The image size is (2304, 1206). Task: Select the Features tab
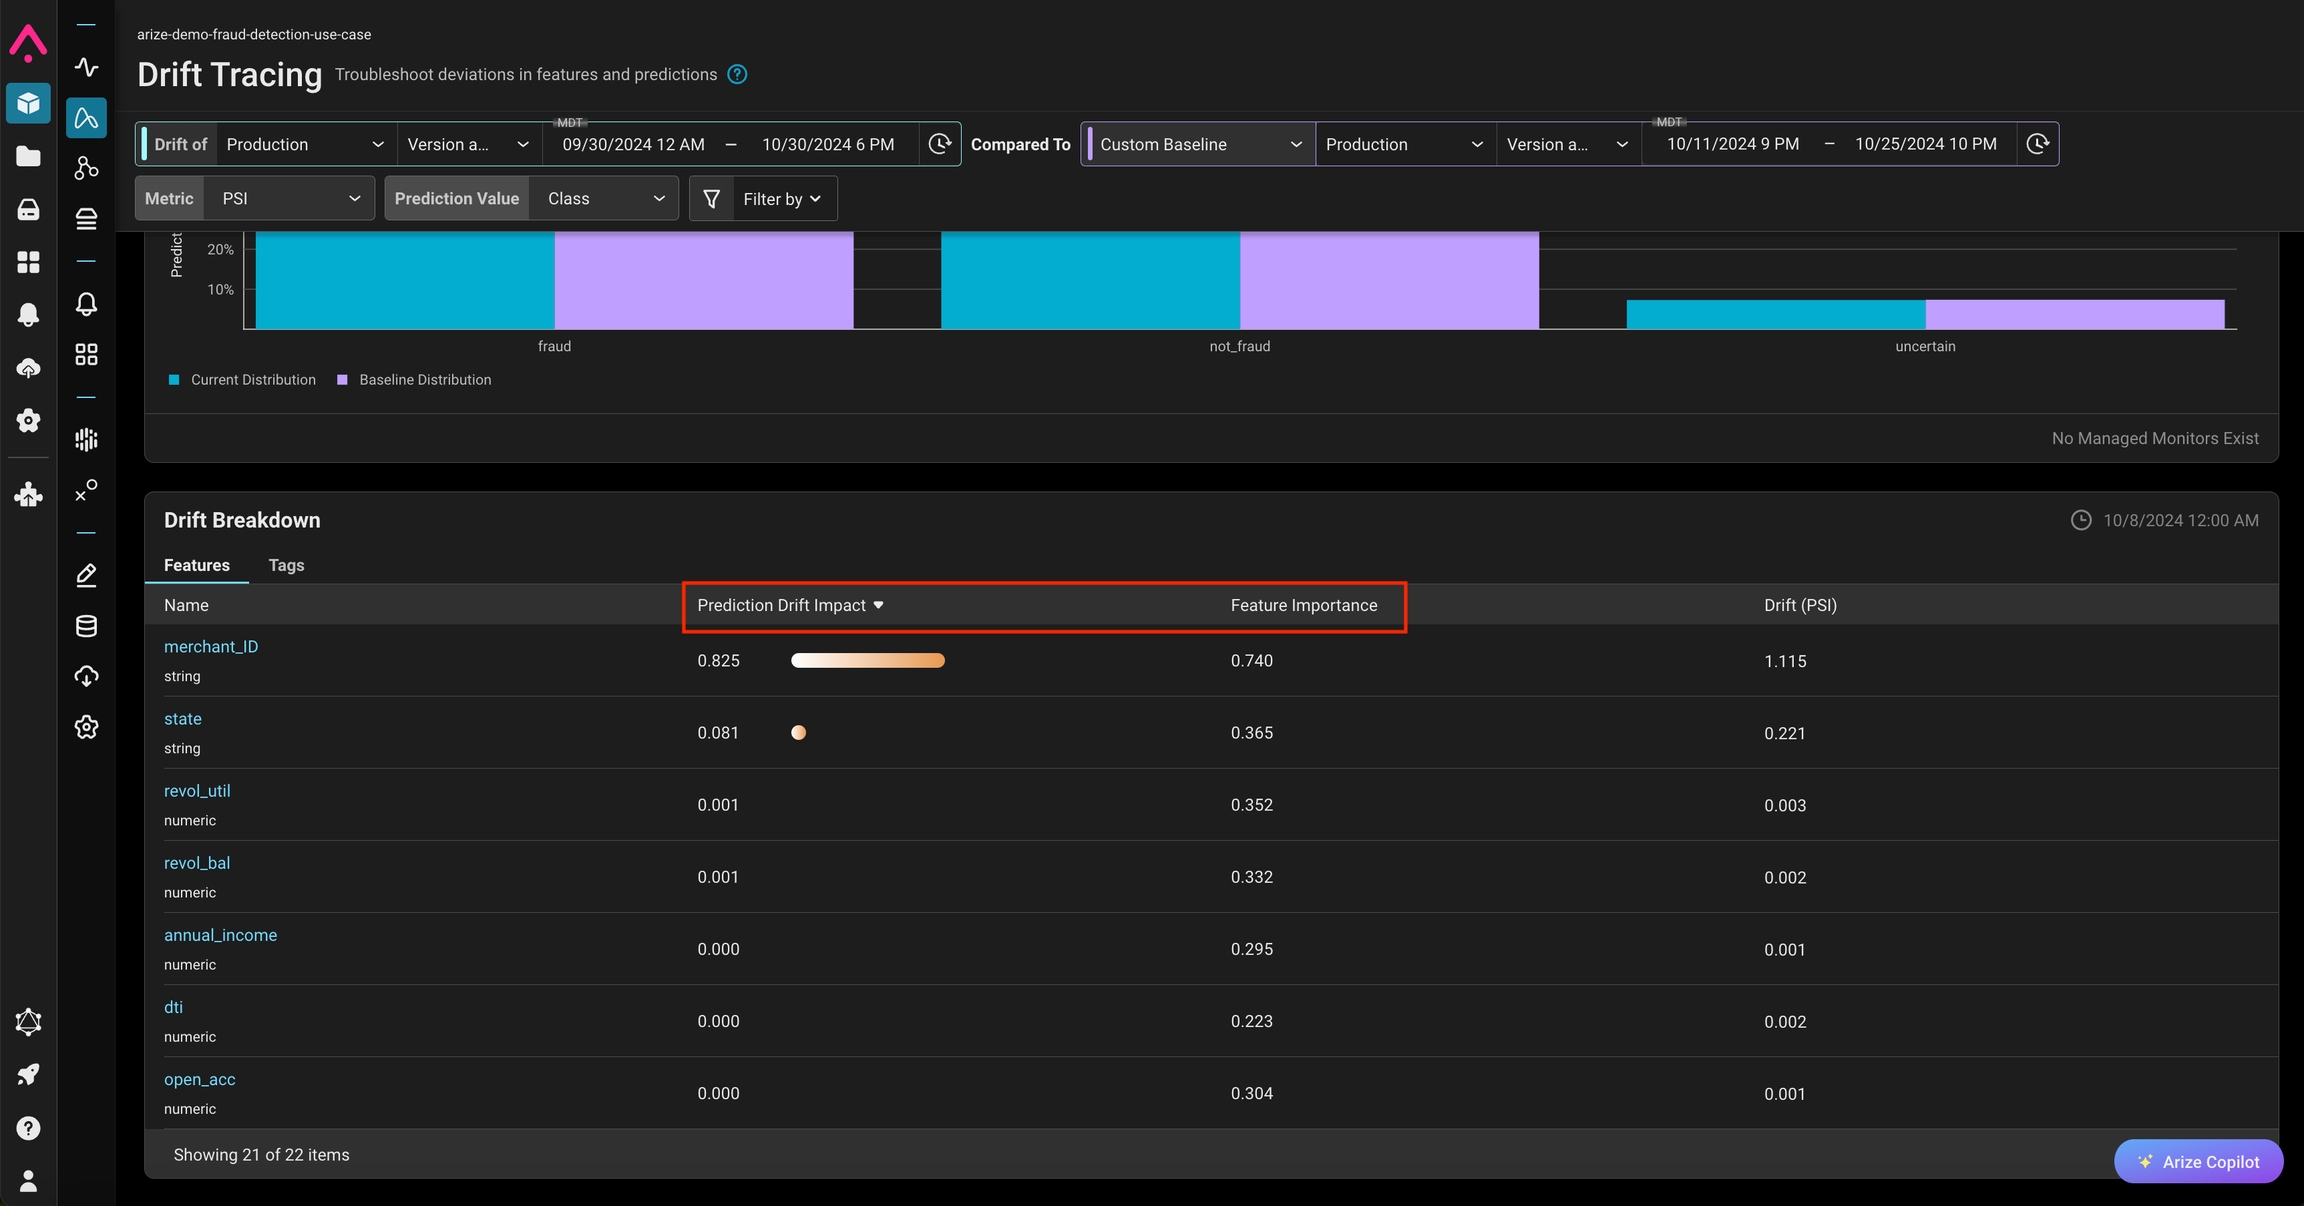click(196, 565)
